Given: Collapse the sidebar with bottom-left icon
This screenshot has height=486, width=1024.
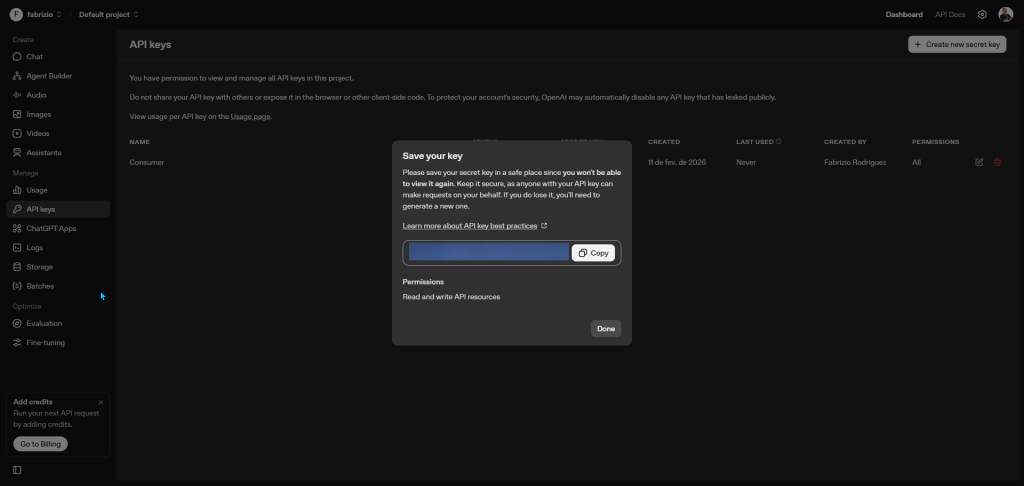Looking at the screenshot, I should (17, 469).
